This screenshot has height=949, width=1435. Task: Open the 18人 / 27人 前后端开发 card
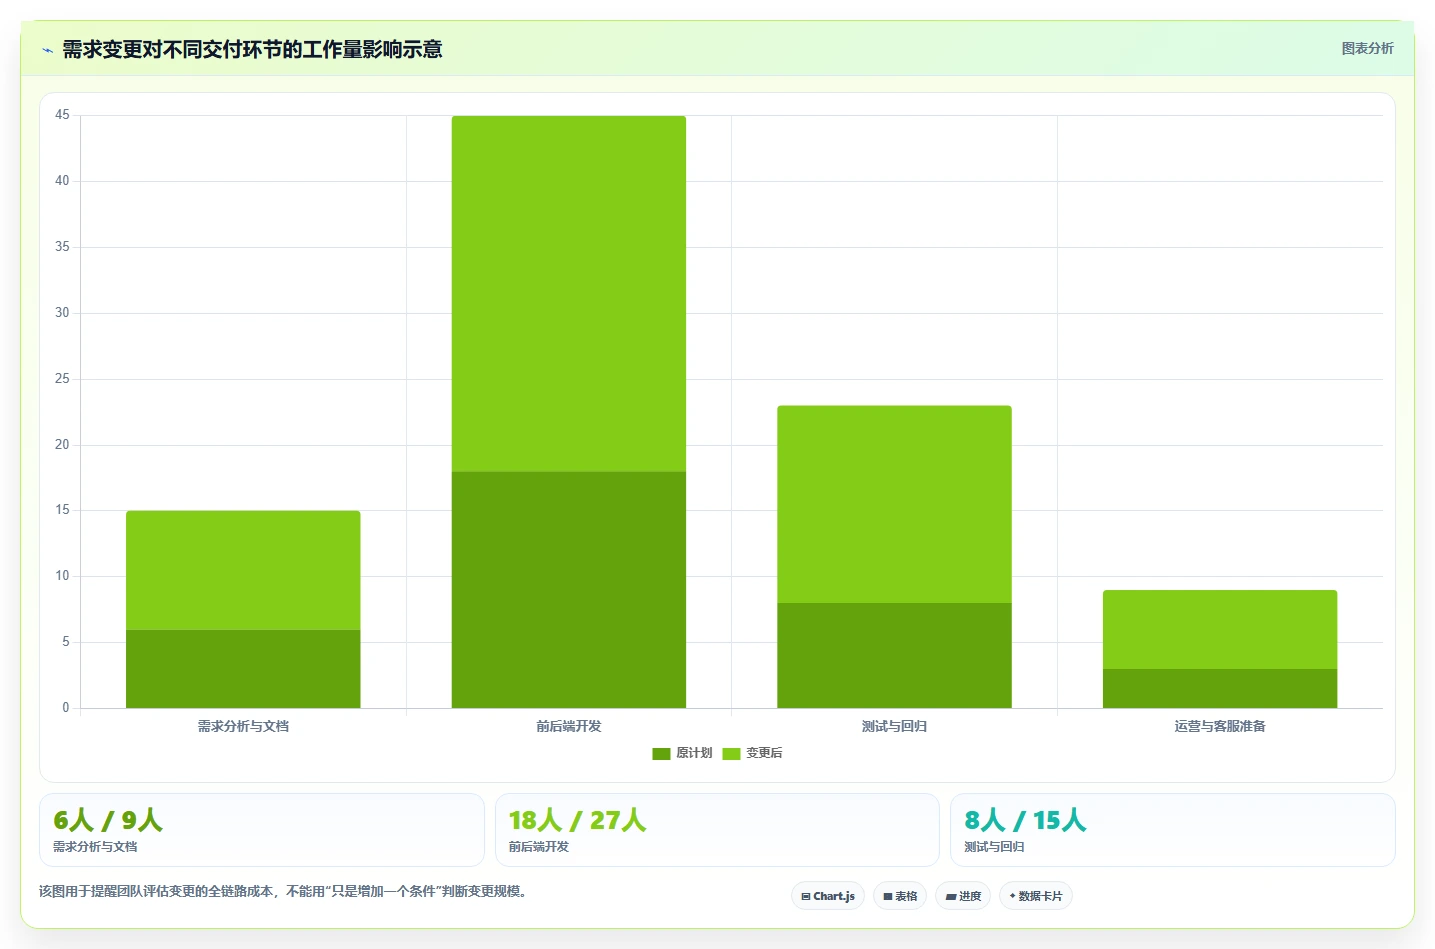[x=717, y=830]
